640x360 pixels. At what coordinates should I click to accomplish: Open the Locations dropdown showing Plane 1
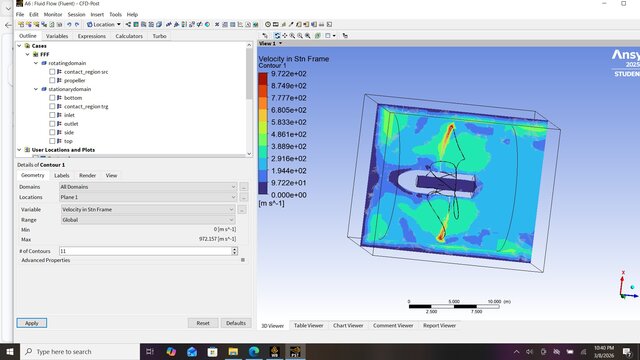[x=148, y=197]
